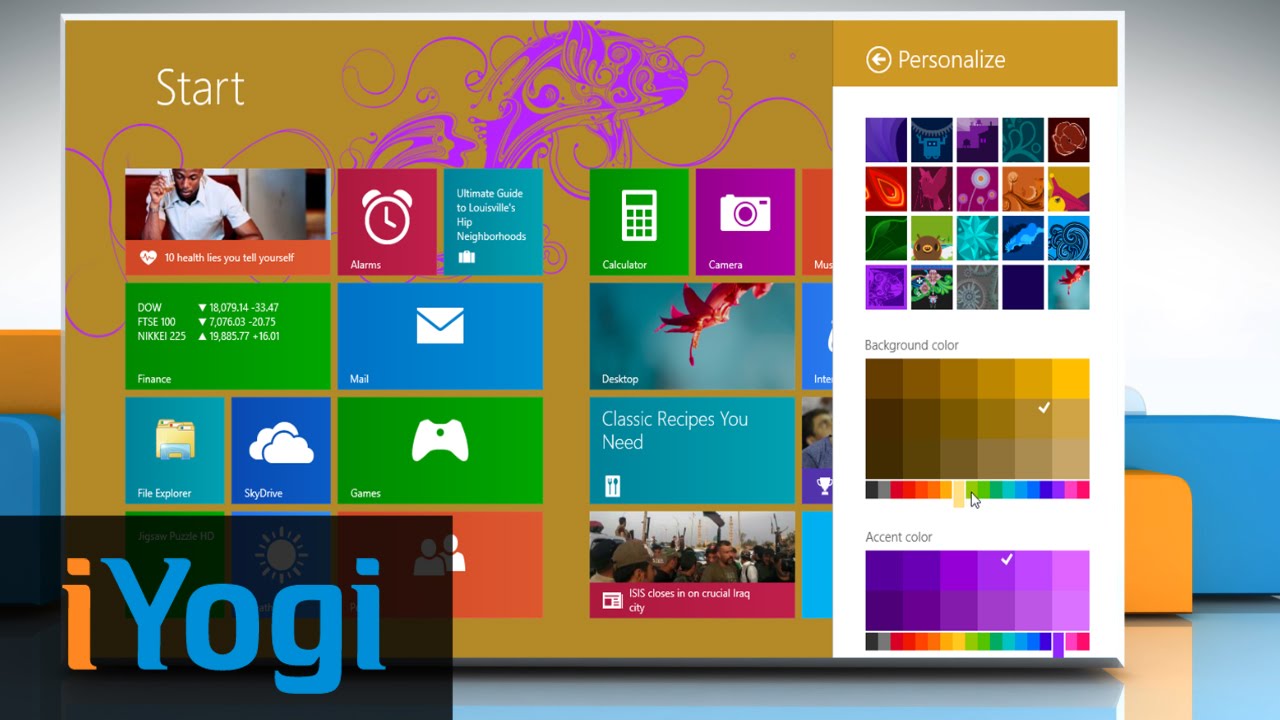Screen dimensions: 1280x720
Task: Open the 'Classic Recipes You Need' tile
Action: [692, 450]
